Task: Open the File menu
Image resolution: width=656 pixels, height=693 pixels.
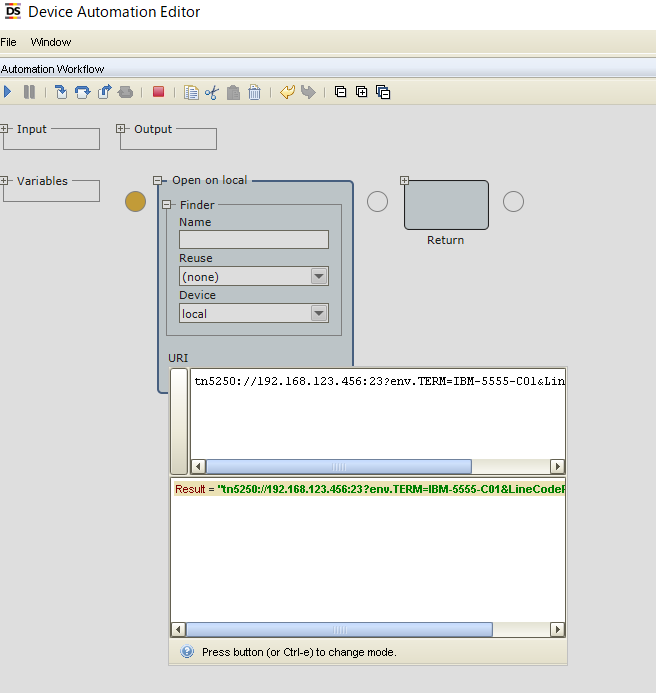Action: (9, 42)
